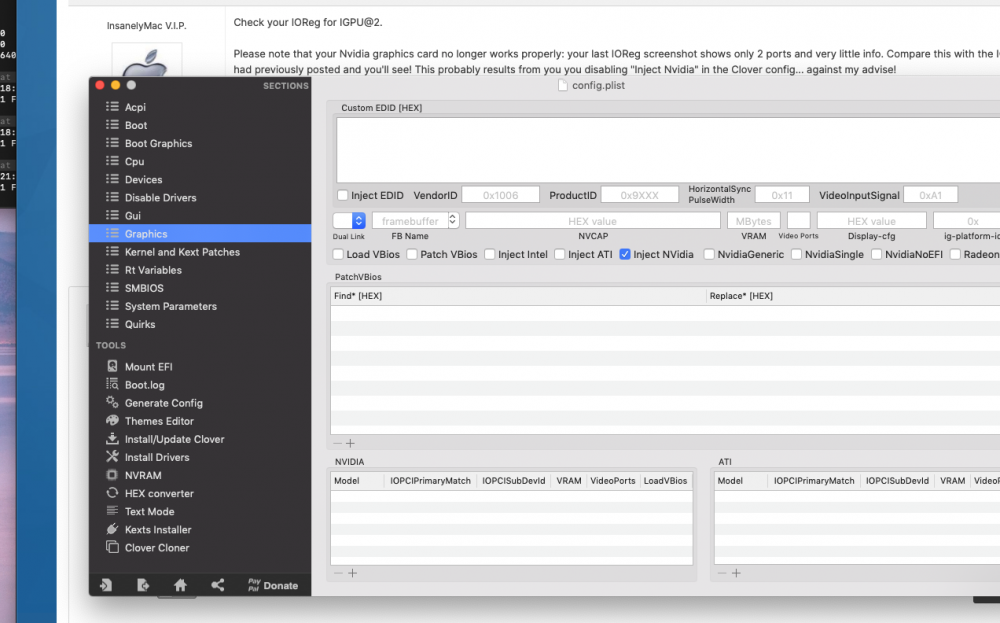Add an NVIDIA table entry with plus

tap(352, 573)
